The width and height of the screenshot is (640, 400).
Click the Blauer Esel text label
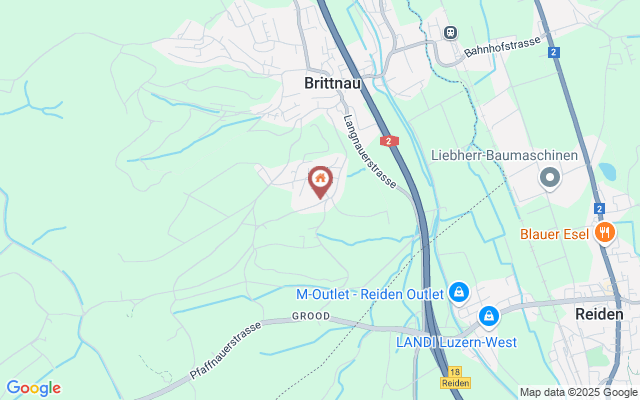click(554, 234)
